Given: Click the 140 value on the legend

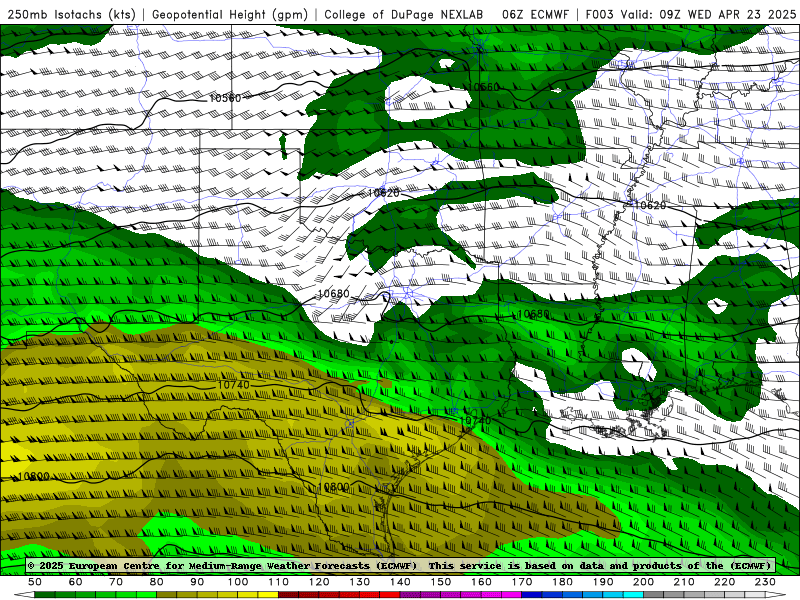Looking at the screenshot, I should pos(400,582).
